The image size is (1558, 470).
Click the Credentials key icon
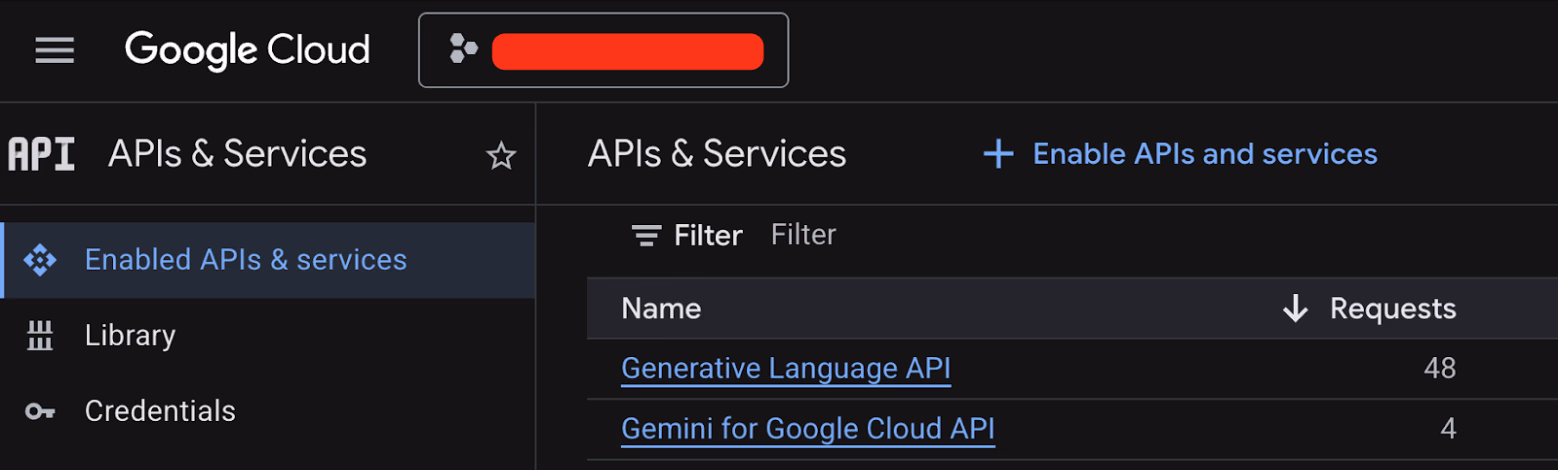tap(40, 411)
